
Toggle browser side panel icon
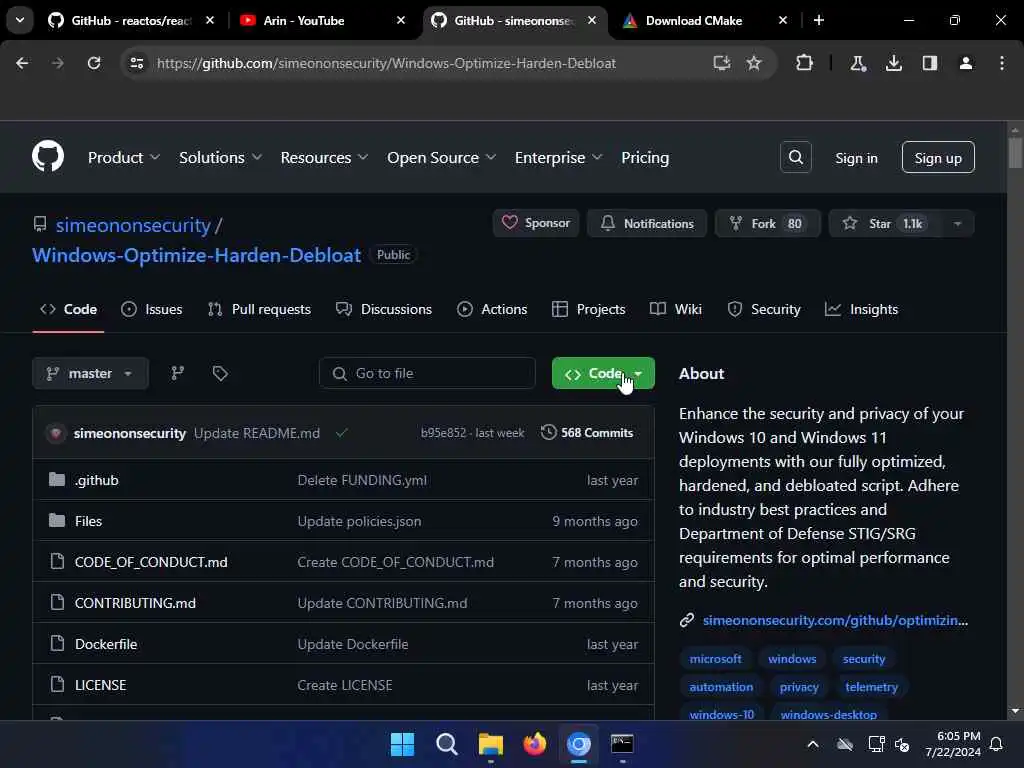pos(930,63)
